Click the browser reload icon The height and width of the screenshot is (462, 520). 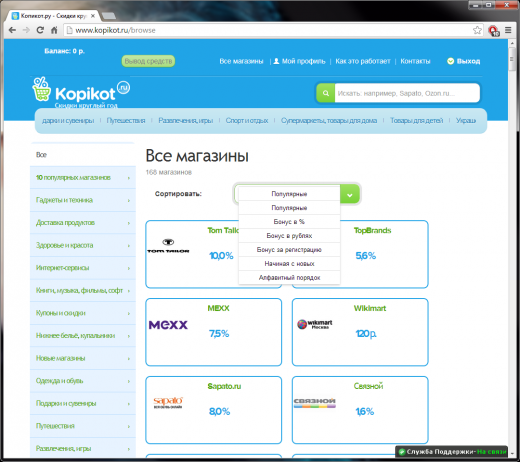pos(40,30)
